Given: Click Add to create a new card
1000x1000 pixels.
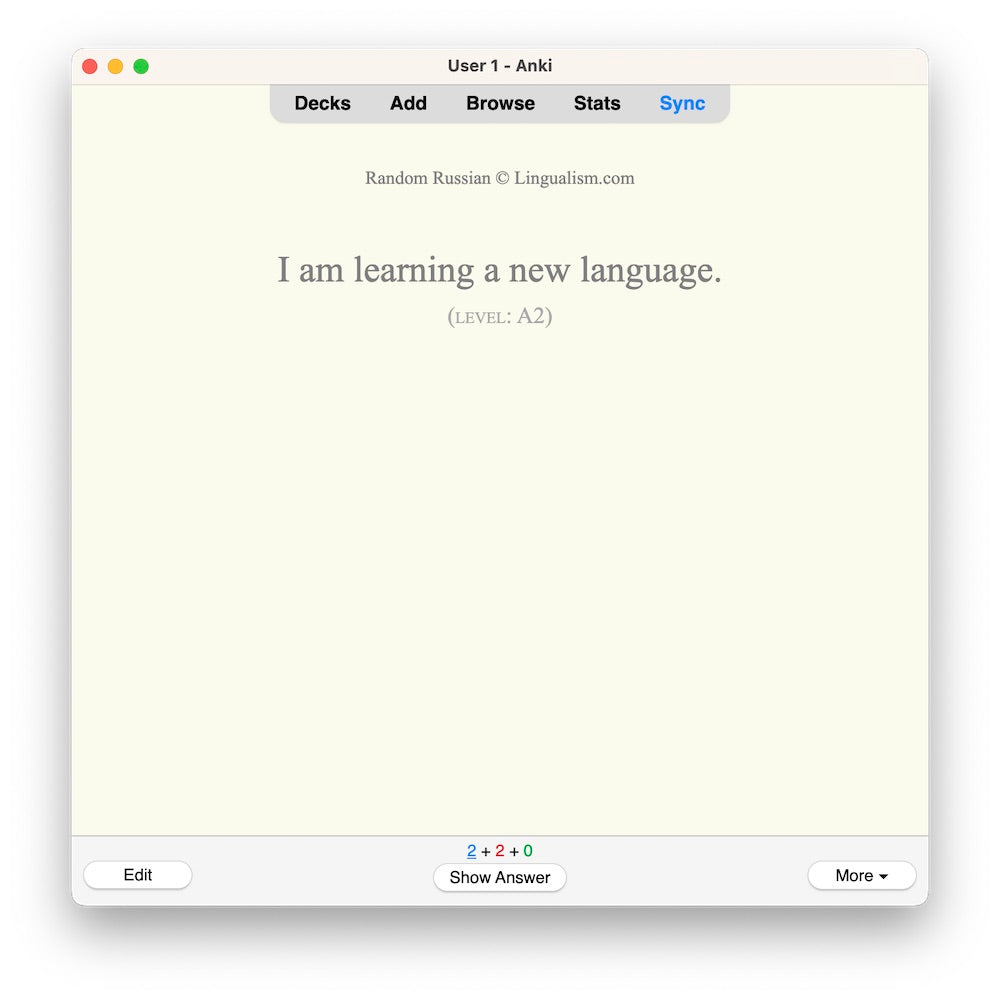Looking at the screenshot, I should click(x=408, y=103).
